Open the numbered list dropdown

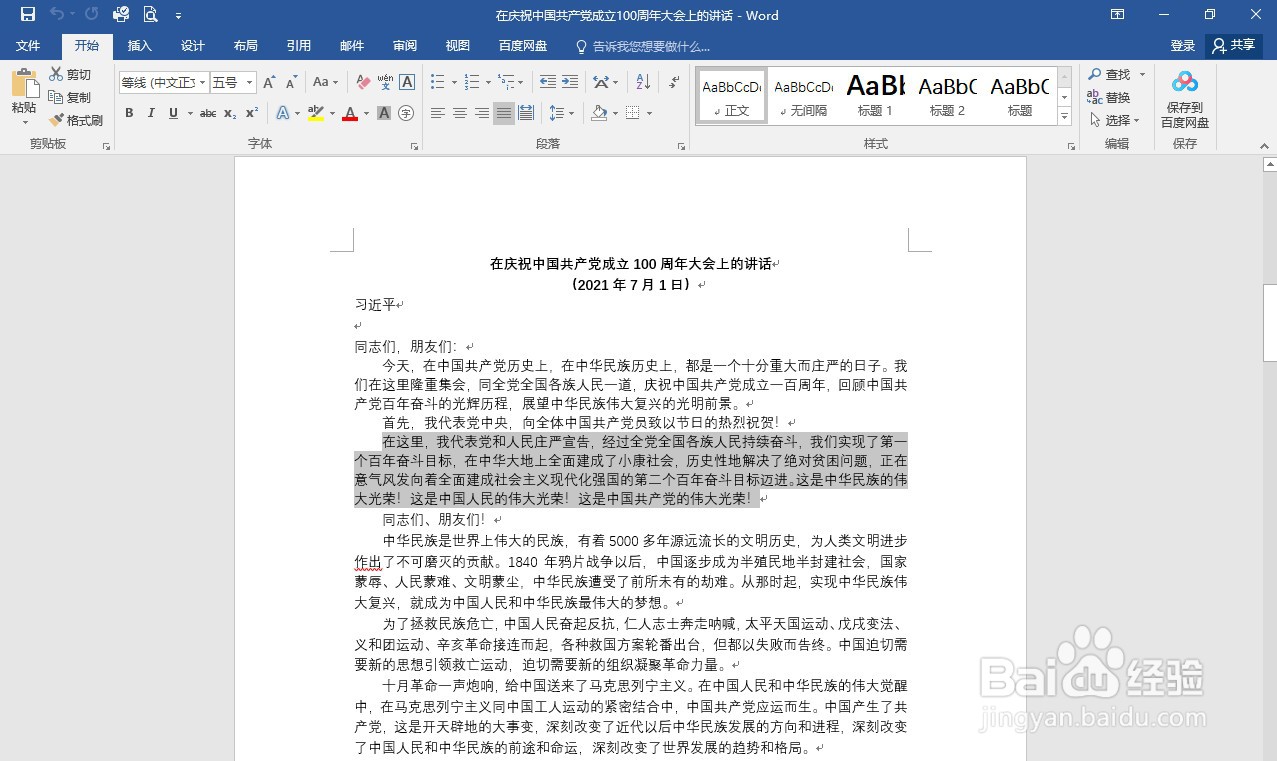[x=487, y=82]
